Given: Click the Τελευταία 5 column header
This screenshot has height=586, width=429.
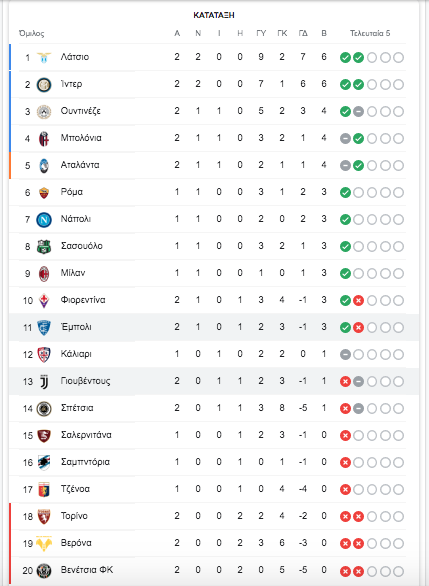Looking at the screenshot, I should 370,33.
